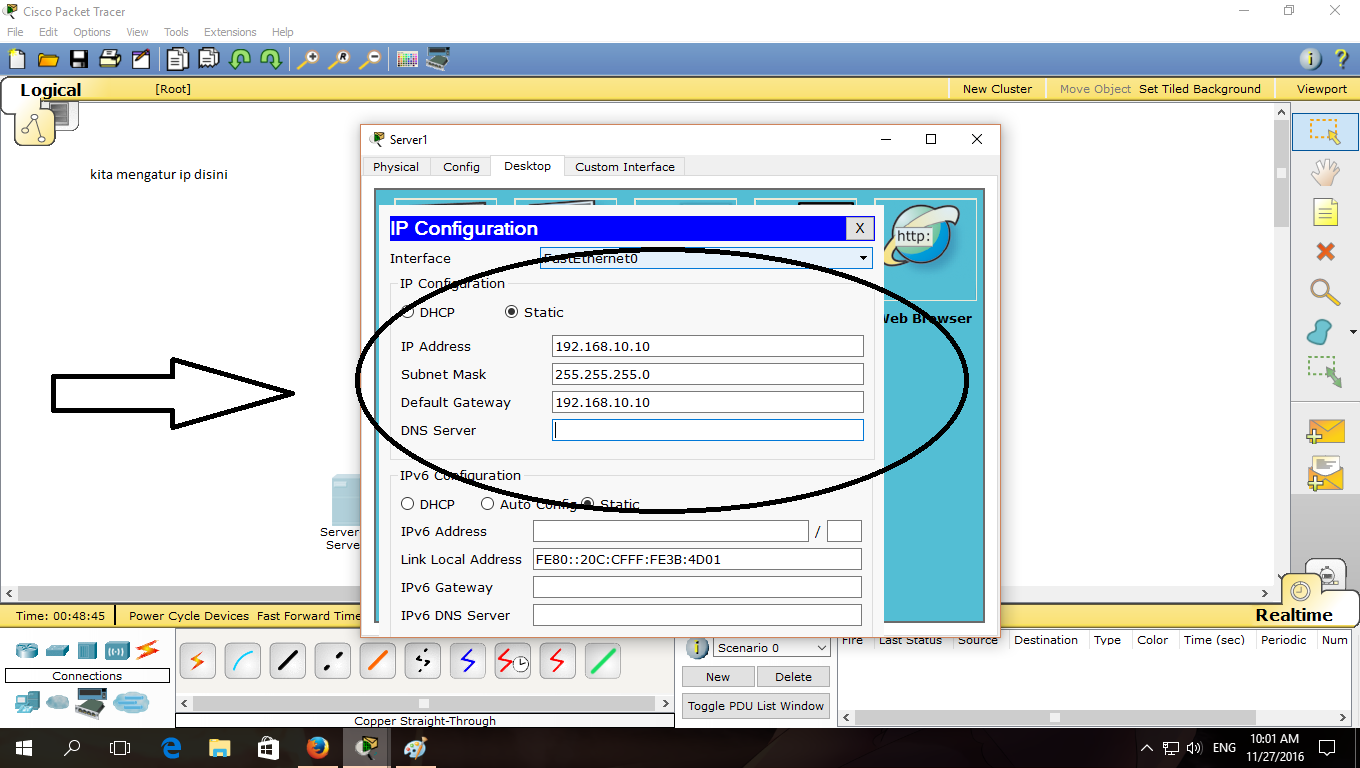Expand the Draw Polygon tool arrow
Viewport: 1360px width, 768px height.
click(x=1353, y=332)
